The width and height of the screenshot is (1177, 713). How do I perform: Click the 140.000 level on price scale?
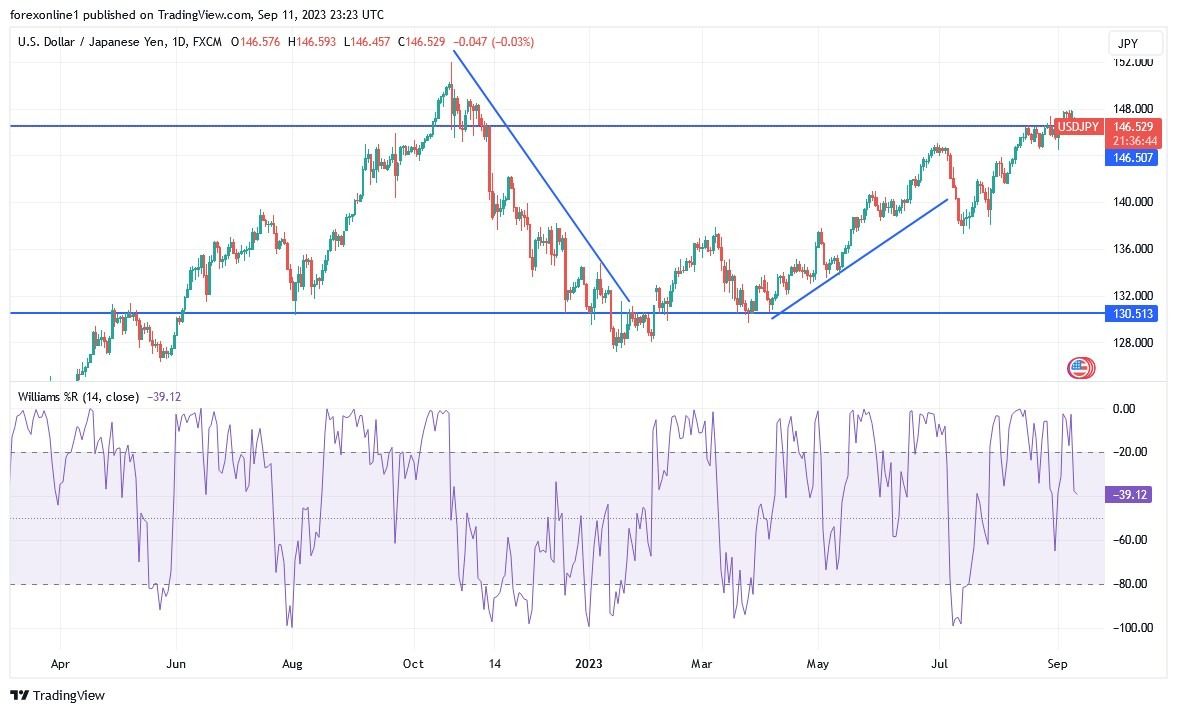coord(1133,202)
